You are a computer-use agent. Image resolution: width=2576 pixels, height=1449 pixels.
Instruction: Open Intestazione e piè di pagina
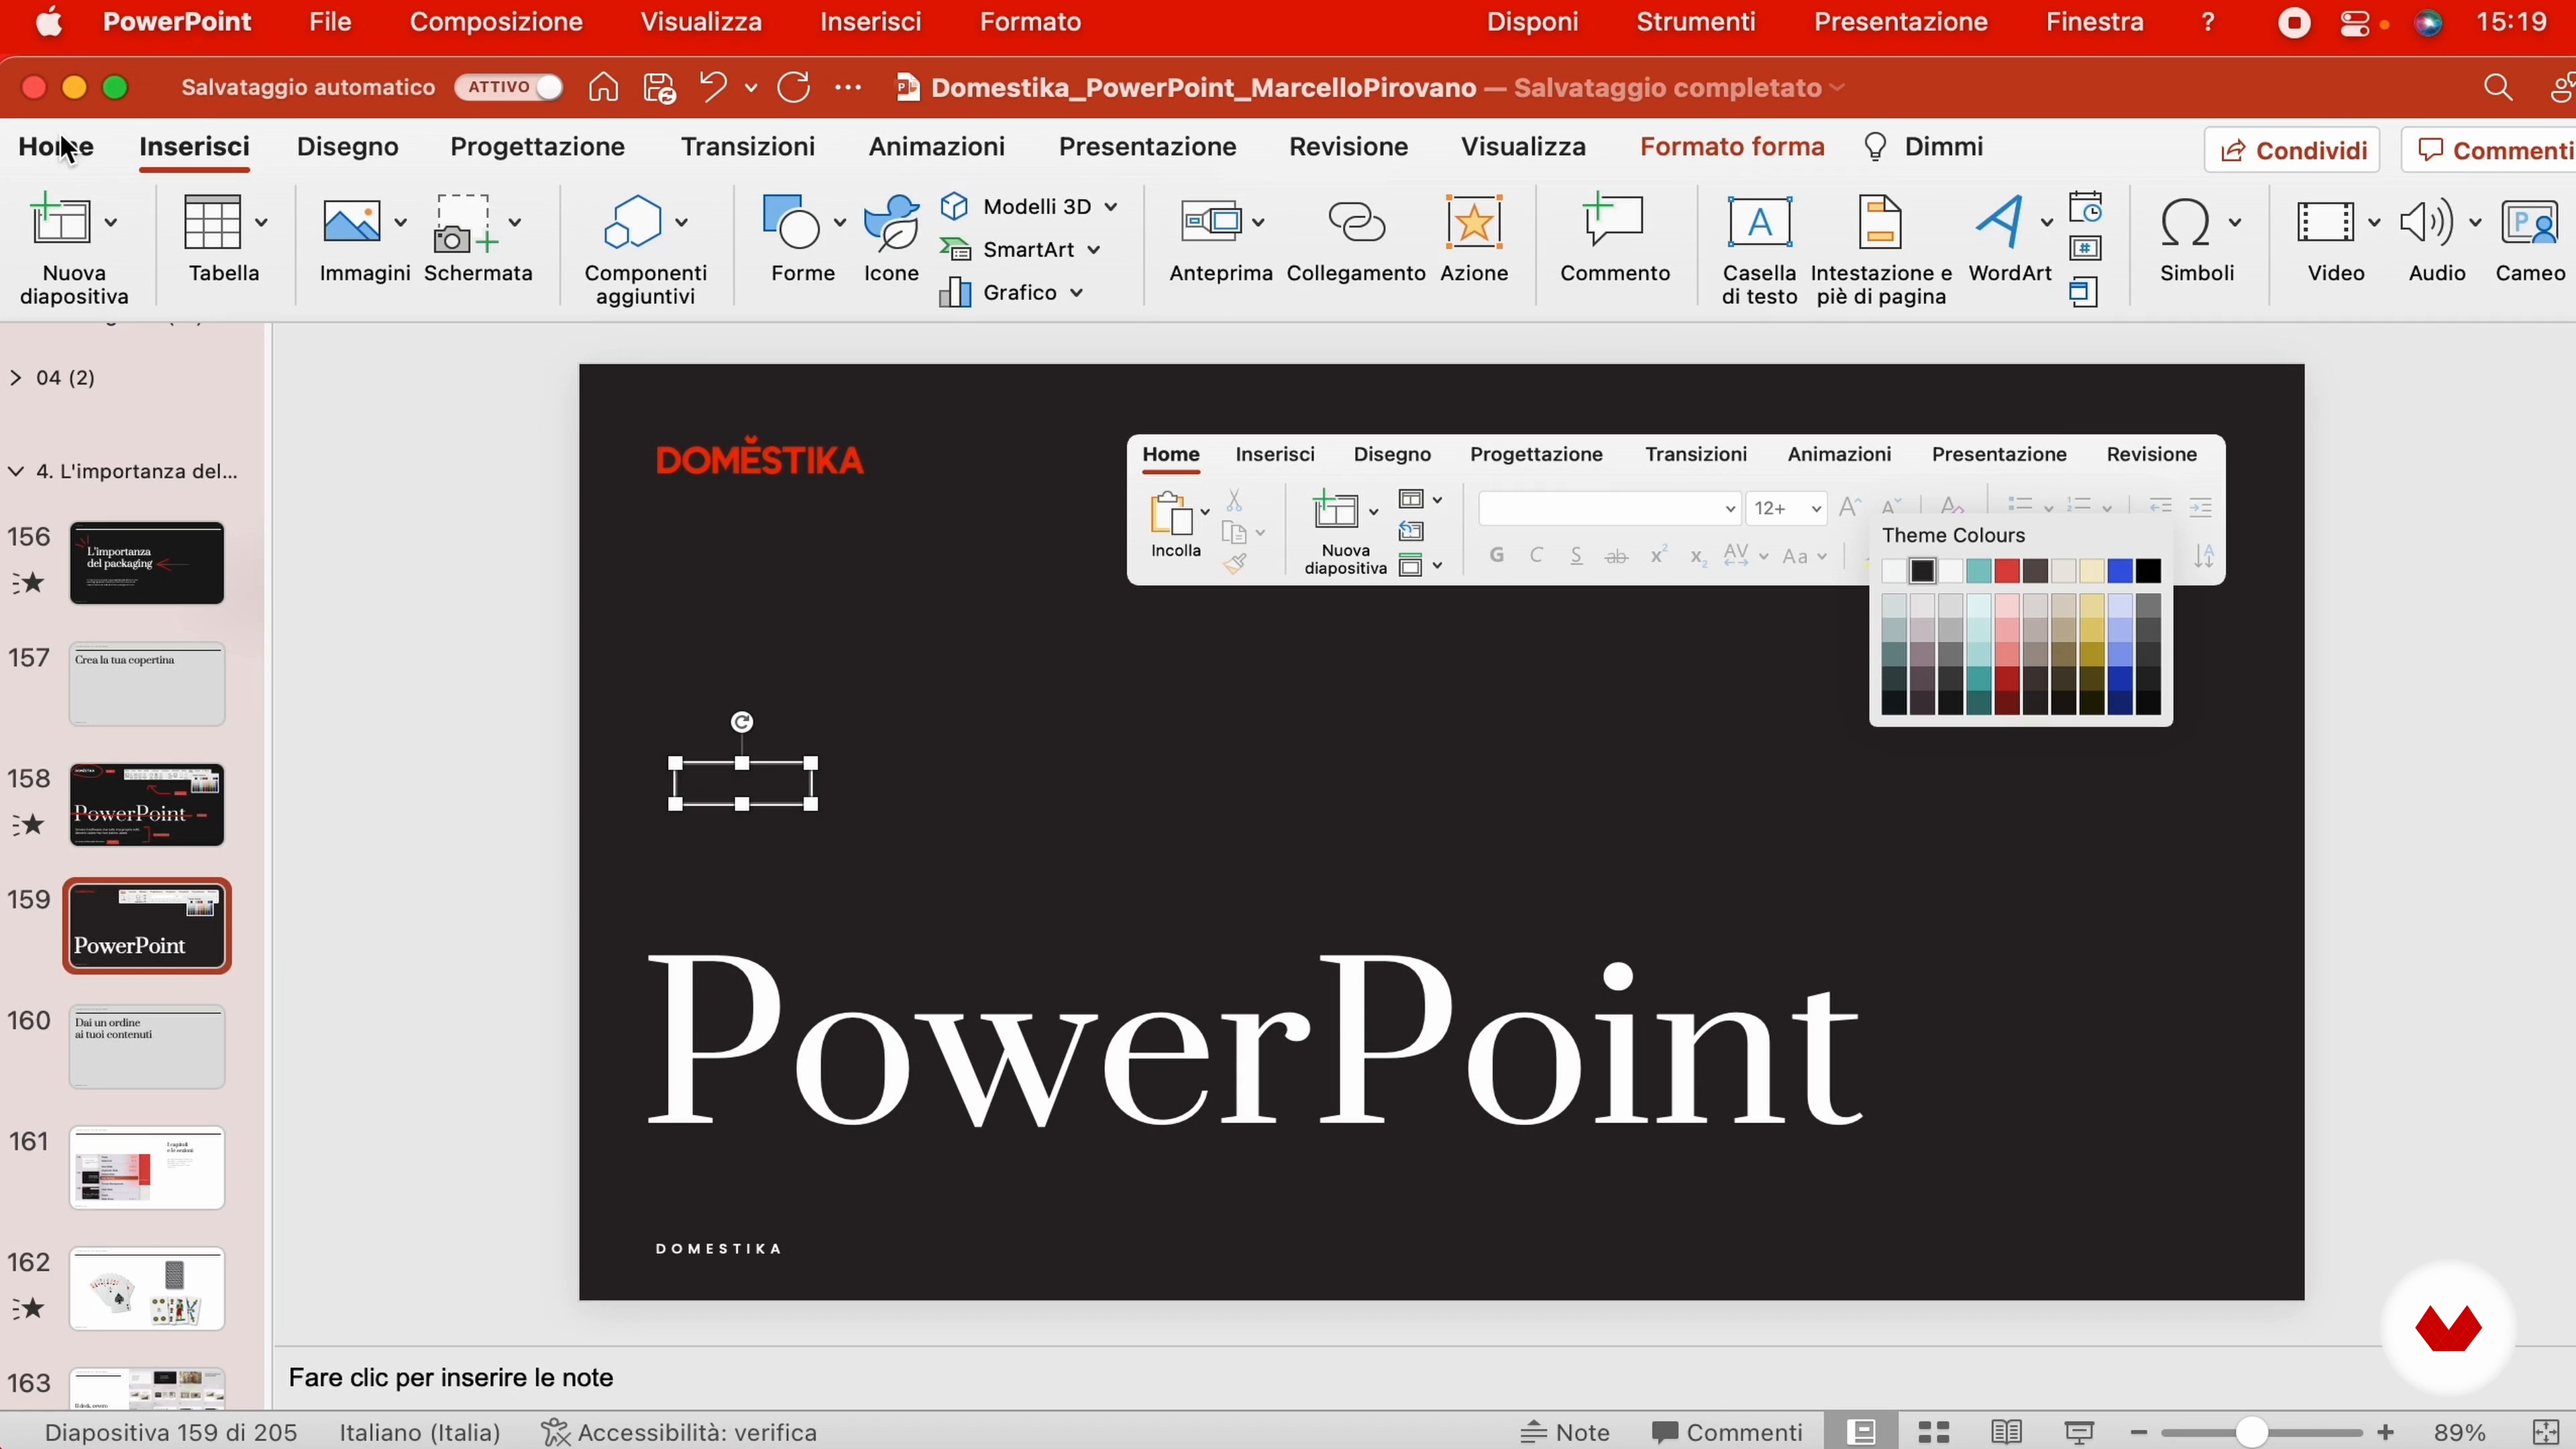(1880, 222)
